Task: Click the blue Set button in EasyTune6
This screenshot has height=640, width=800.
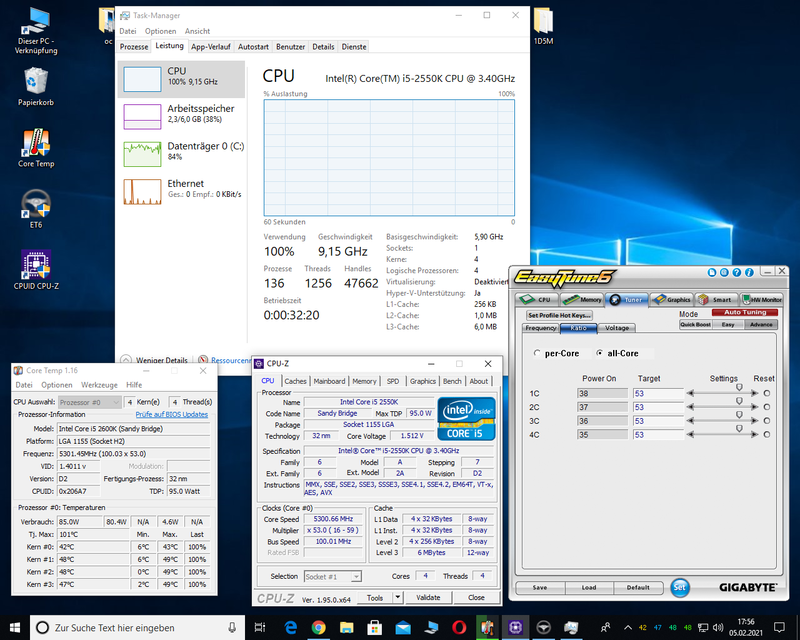Action: [x=680, y=587]
